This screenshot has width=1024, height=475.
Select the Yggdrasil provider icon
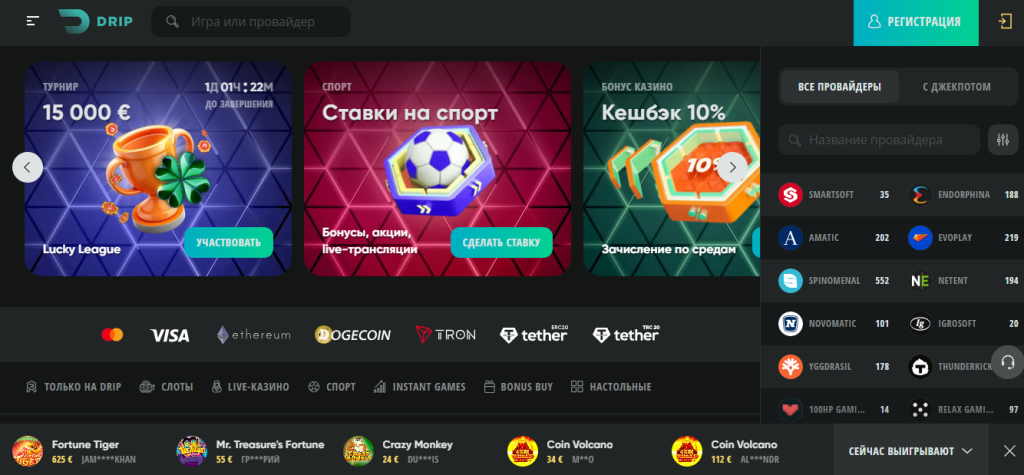(x=790, y=367)
